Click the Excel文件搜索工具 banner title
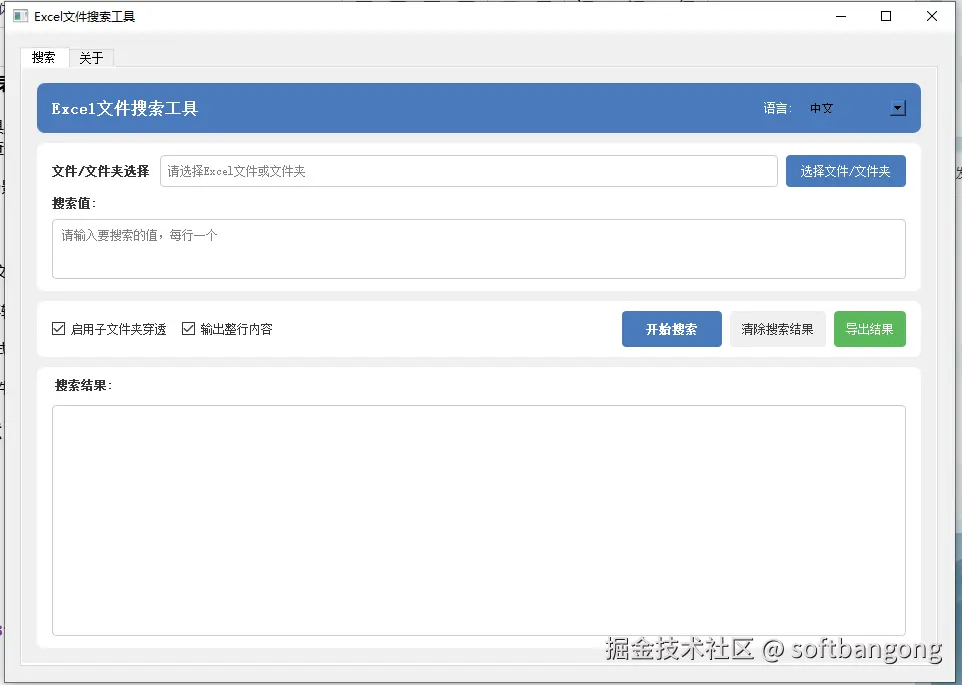 coord(125,109)
